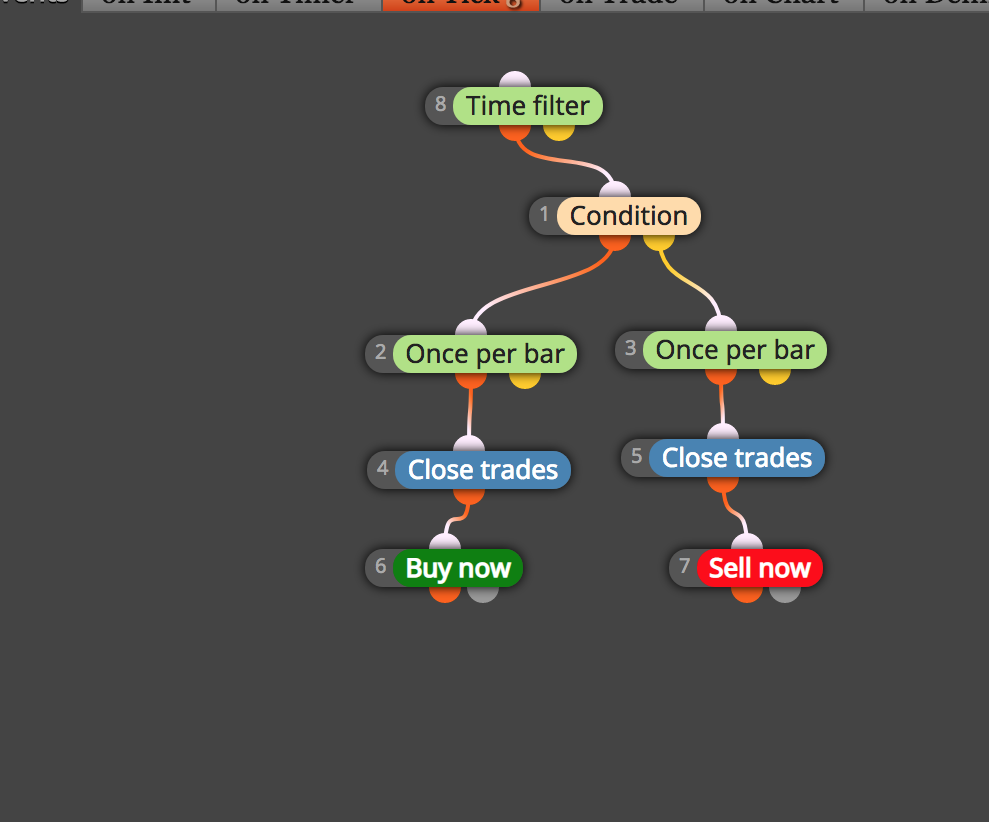Click the orange output connector under Sell now
Image resolution: width=989 pixels, height=822 pixels.
[x=747, y=595]
